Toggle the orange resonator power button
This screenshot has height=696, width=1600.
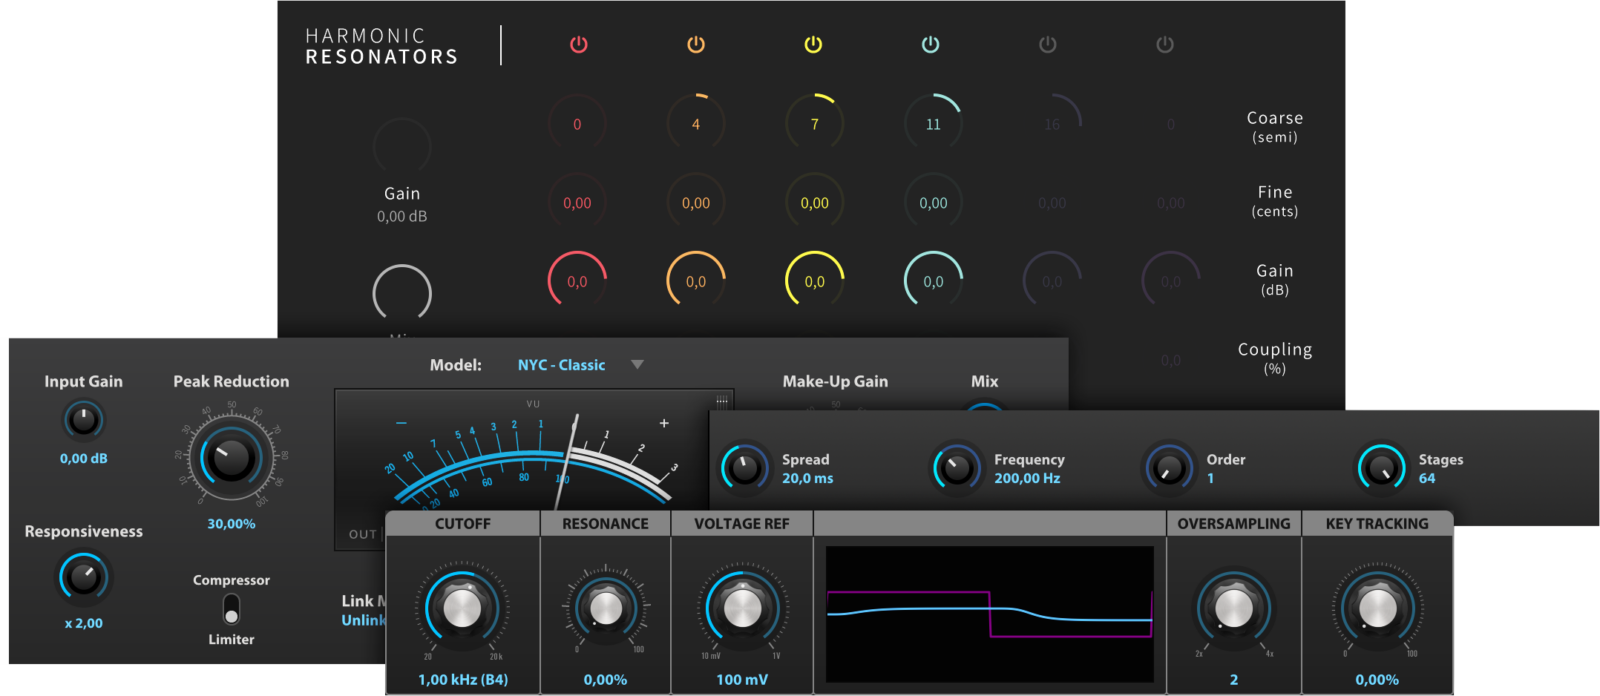click(x=696, y=45)
